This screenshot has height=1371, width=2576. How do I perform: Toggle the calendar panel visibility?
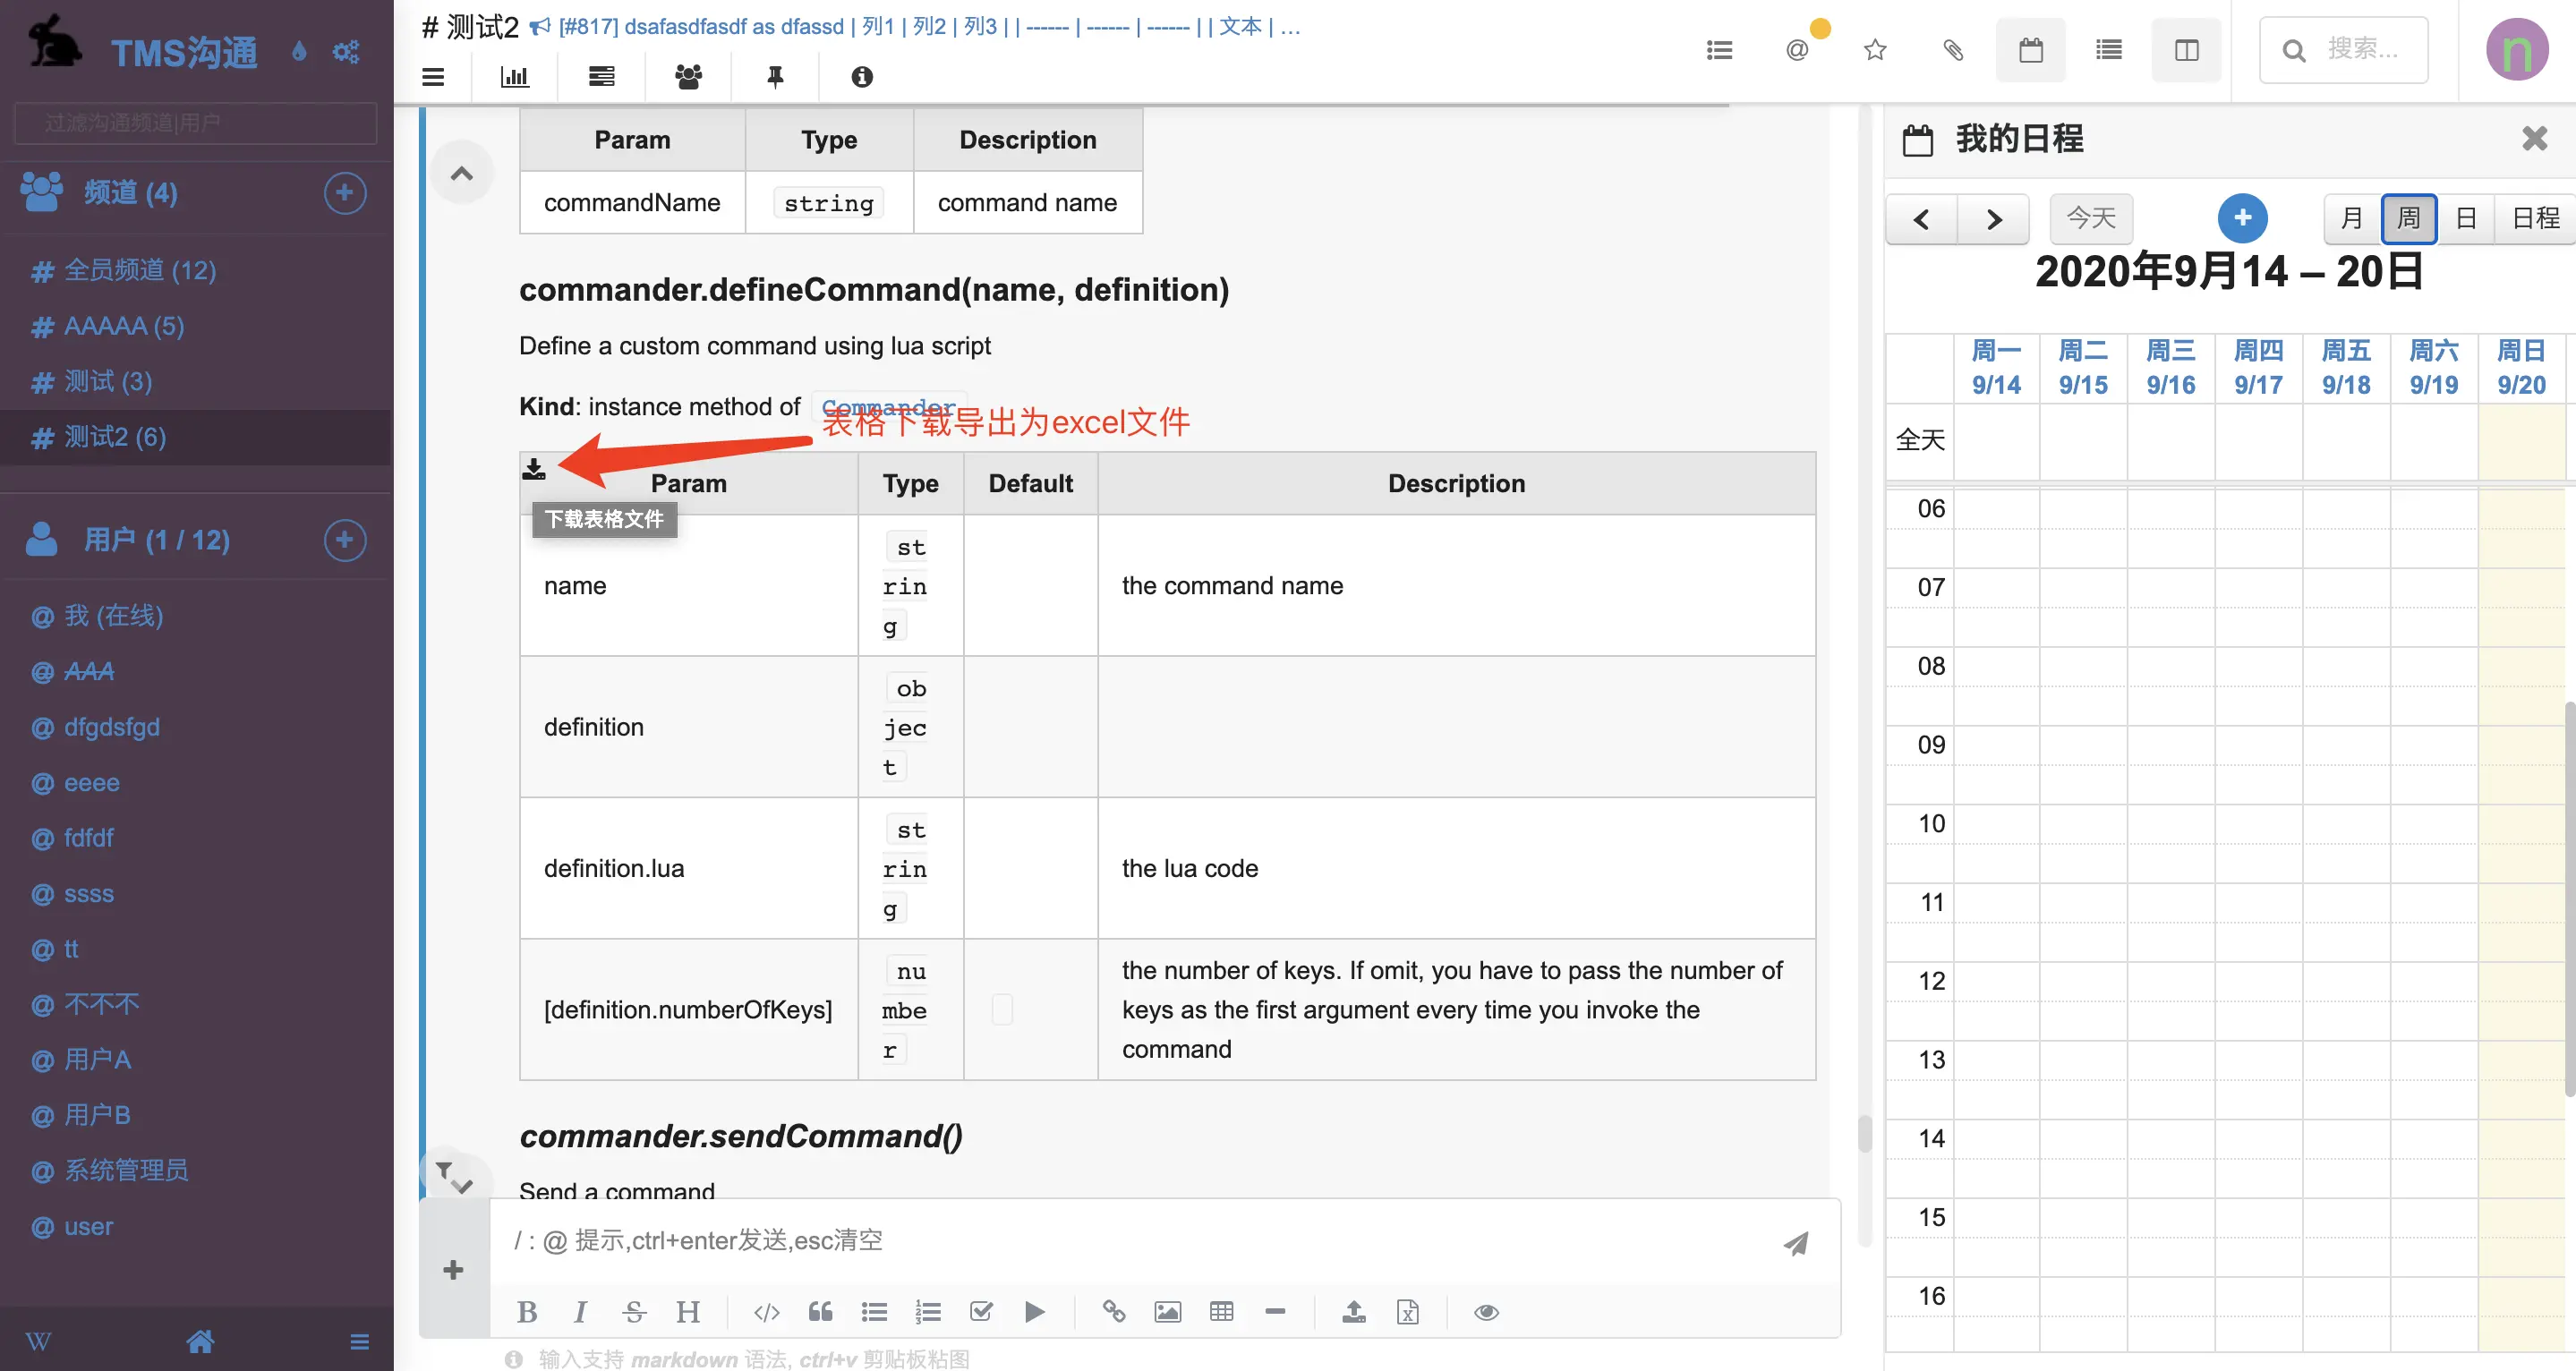pos(2029,49)
